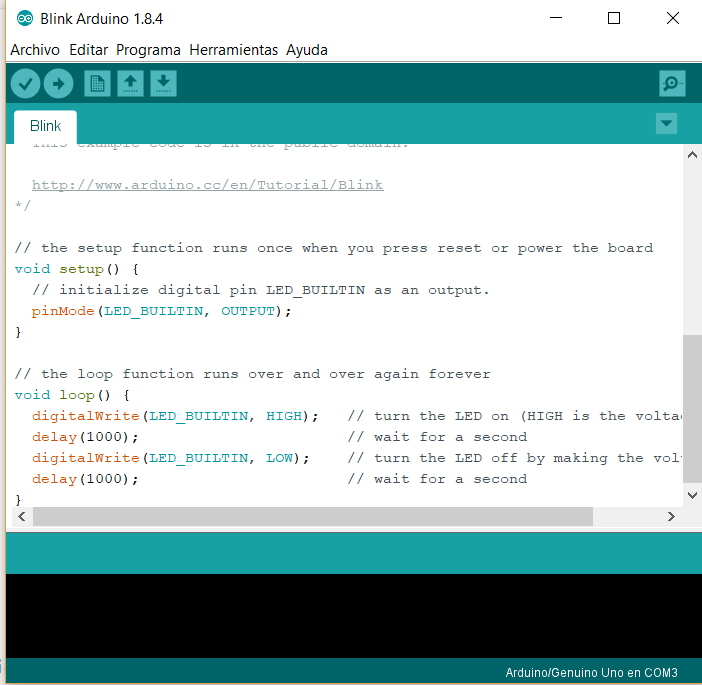The image size is (702, 685).
Task: Click the comment 'the setup function runs once'
Action: coord(334,248)
